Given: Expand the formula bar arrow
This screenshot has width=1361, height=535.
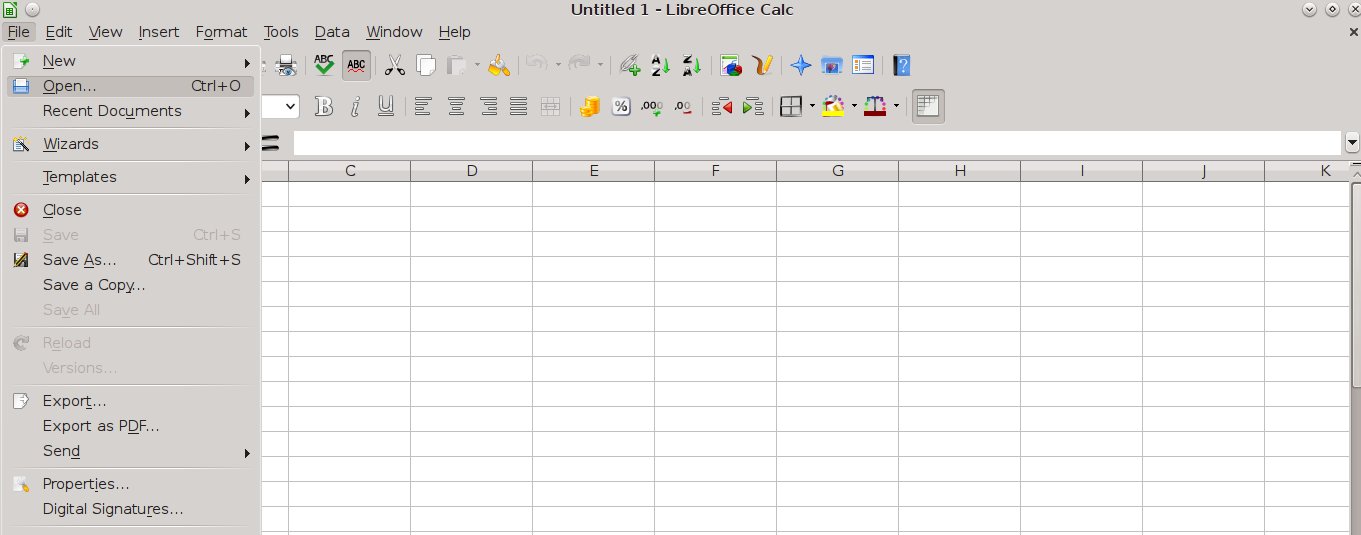Looking at the screenshot, I should (1352, 143).
